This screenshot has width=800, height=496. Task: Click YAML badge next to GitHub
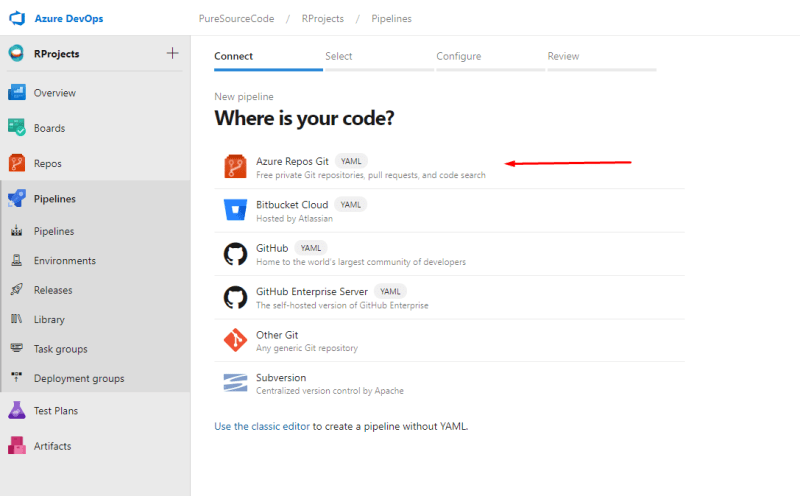pyautogui.click(x=311, y=248)
